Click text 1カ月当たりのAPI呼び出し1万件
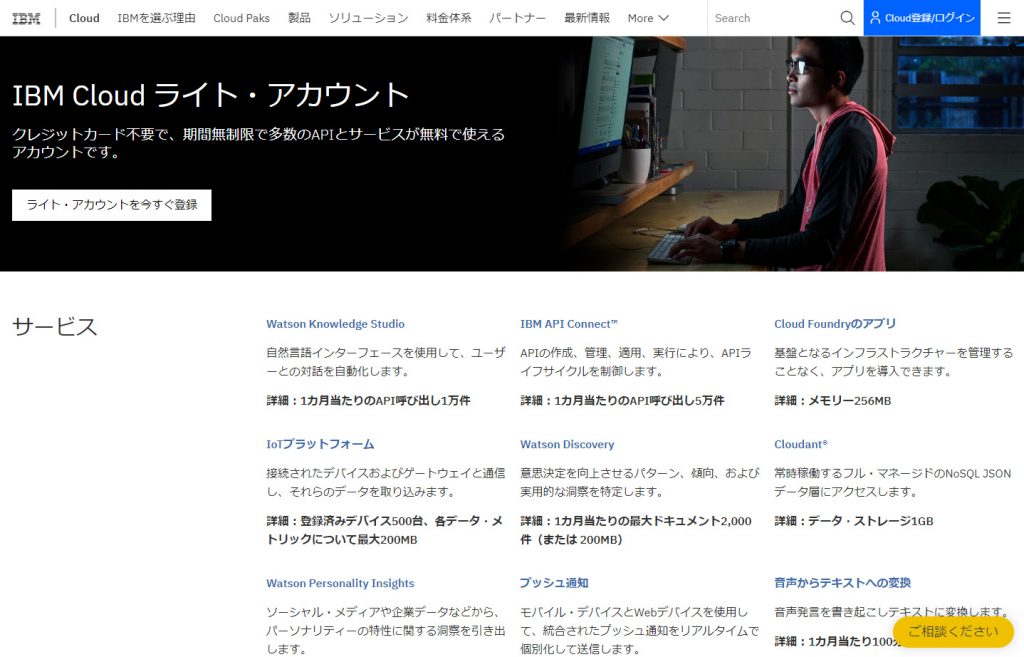This screenshot has width=1024, height=657. pyautogui.click(x=385, y=400)
